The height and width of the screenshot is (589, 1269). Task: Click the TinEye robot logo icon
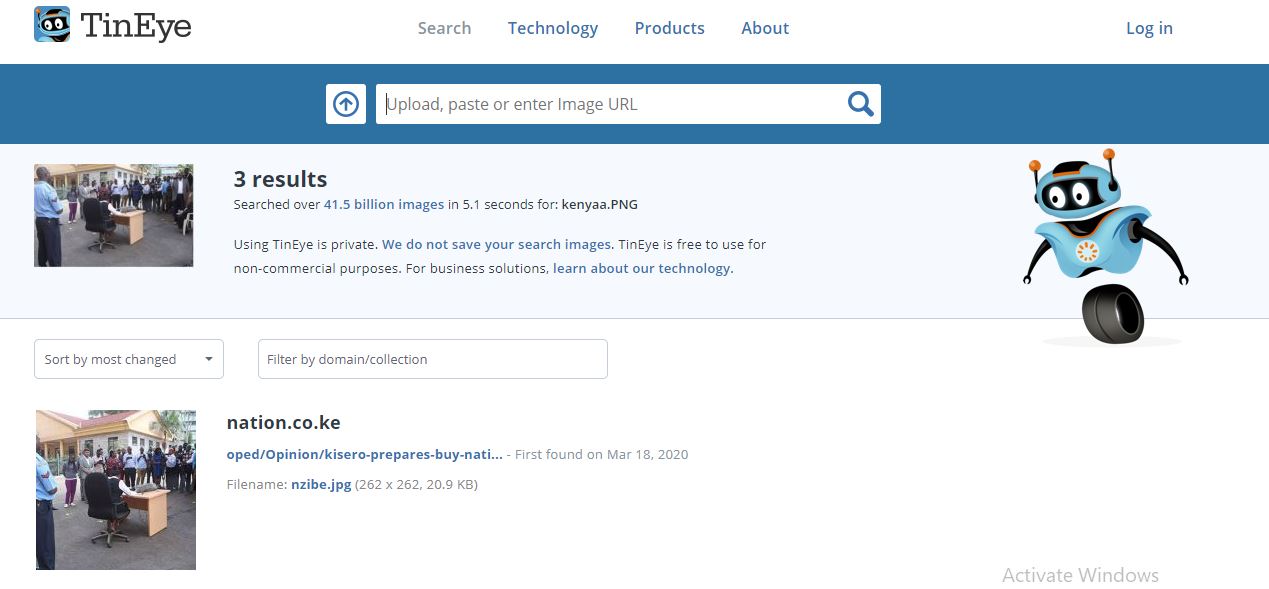tap(52, 25)
